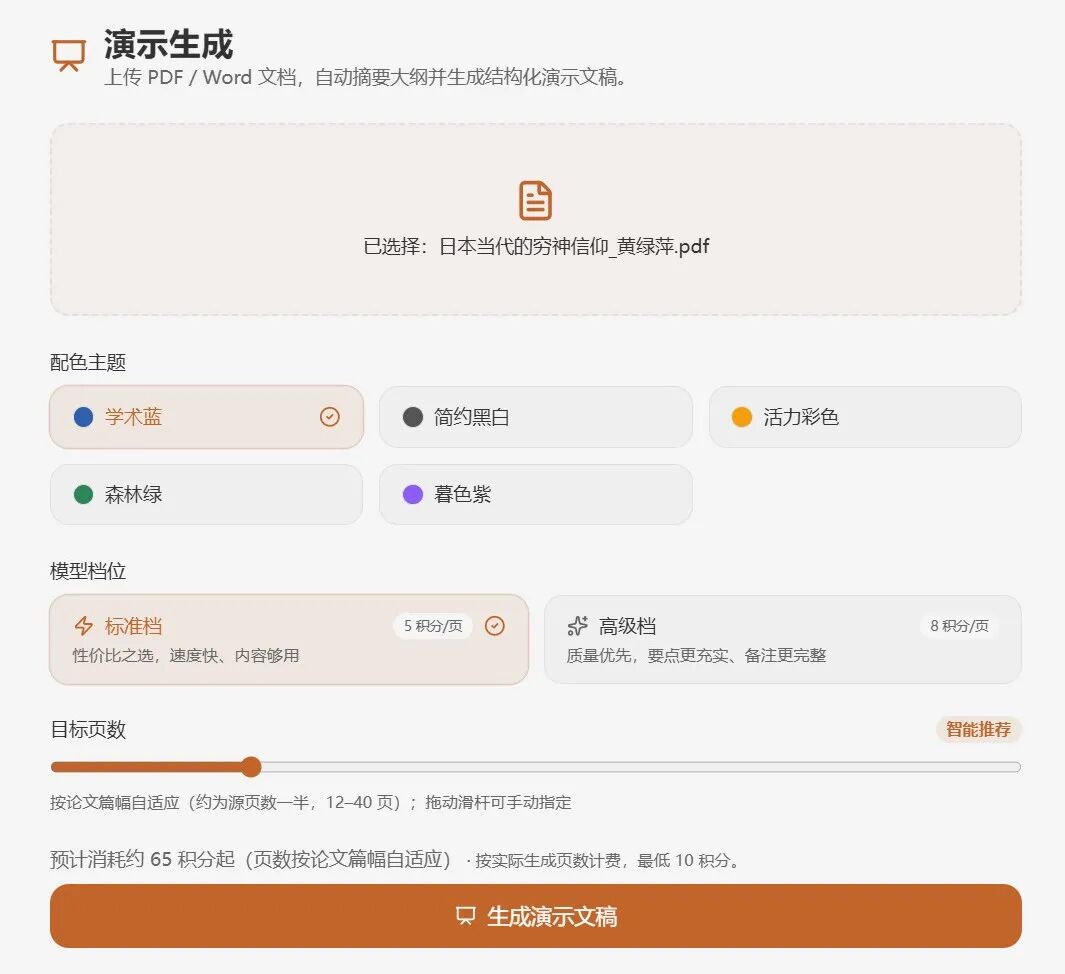Click the 目标页数 slider handle
The width and height of the screenshot is (1065, 974).
tap(251, 767)
